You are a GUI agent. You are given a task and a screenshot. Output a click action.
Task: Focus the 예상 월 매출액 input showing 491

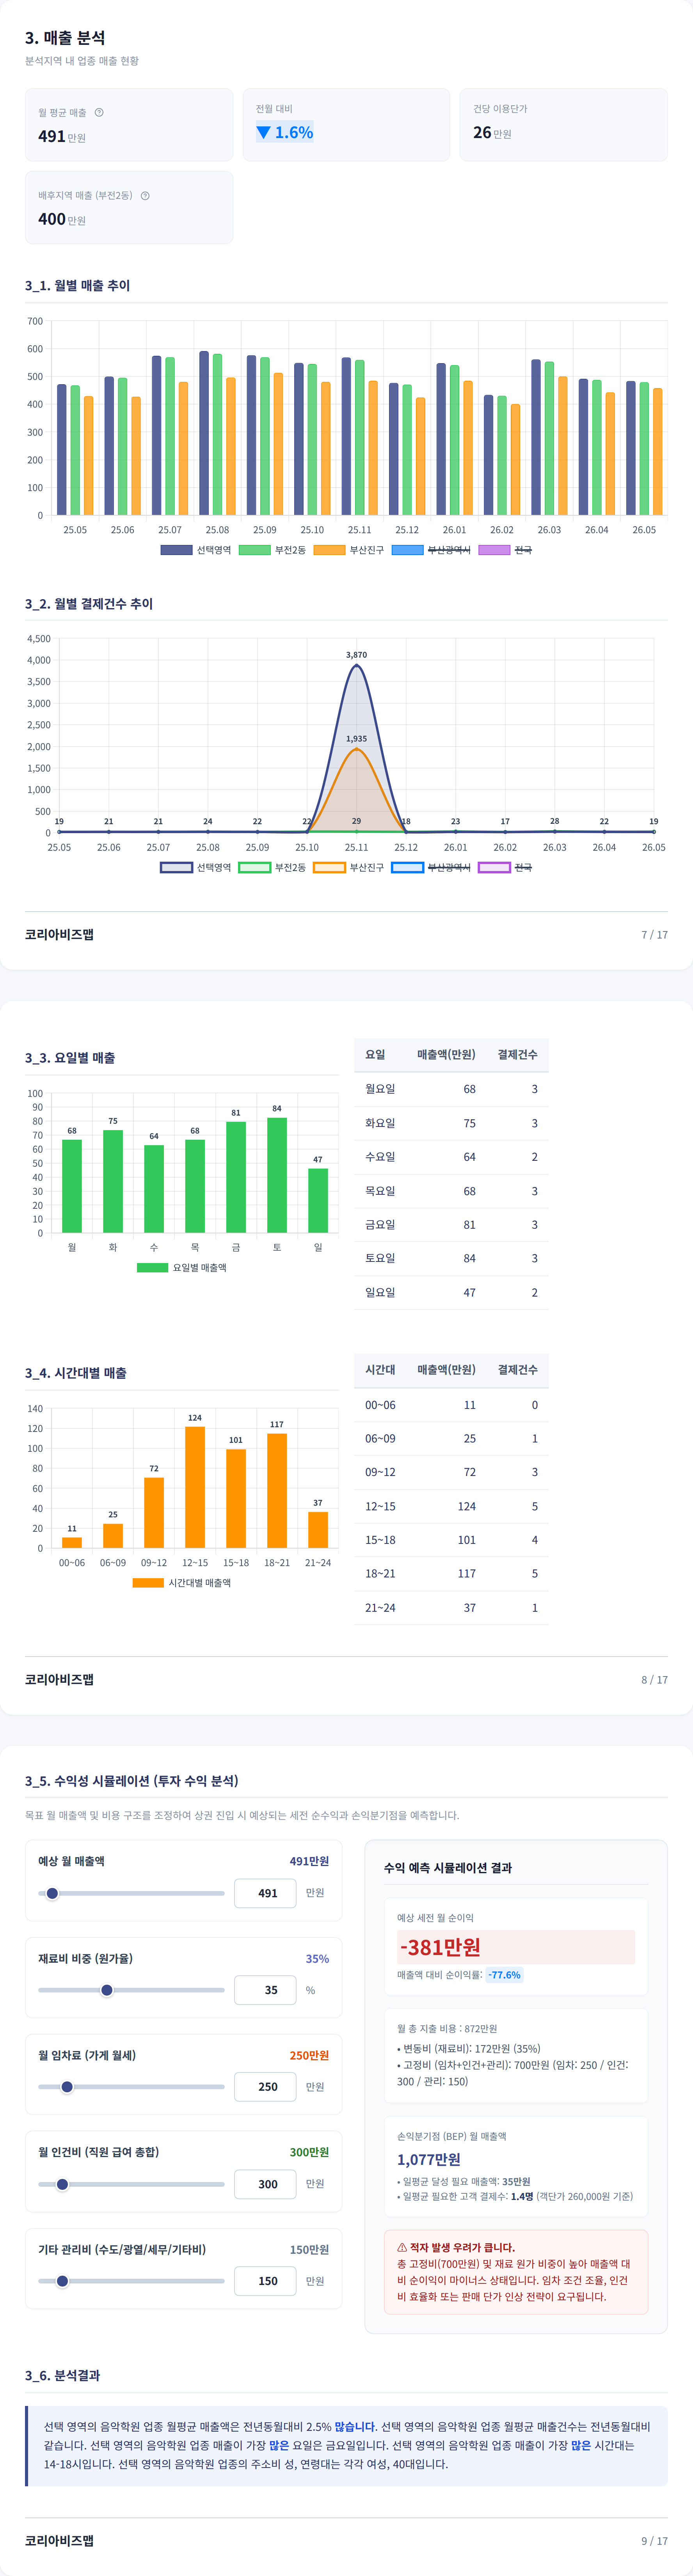[265, 1893]
